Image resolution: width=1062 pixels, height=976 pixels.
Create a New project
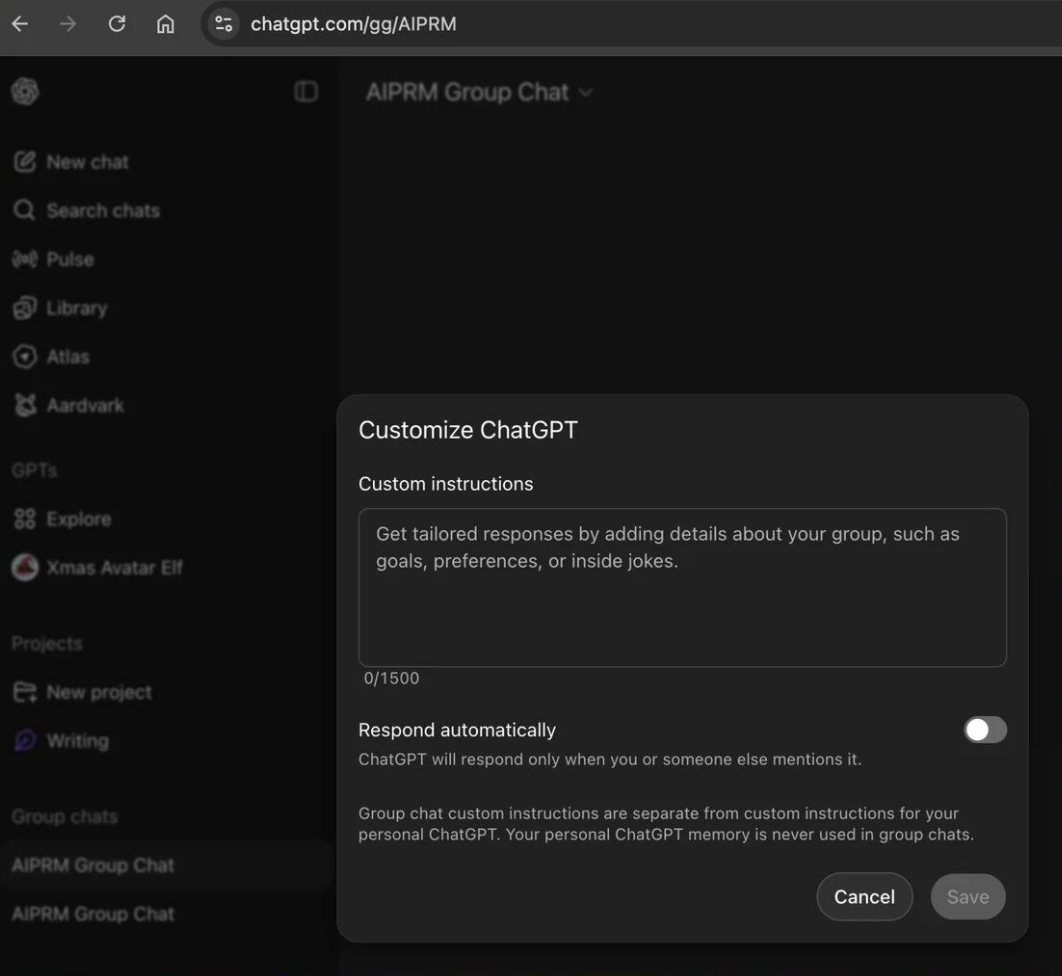(x=99, y=691)
